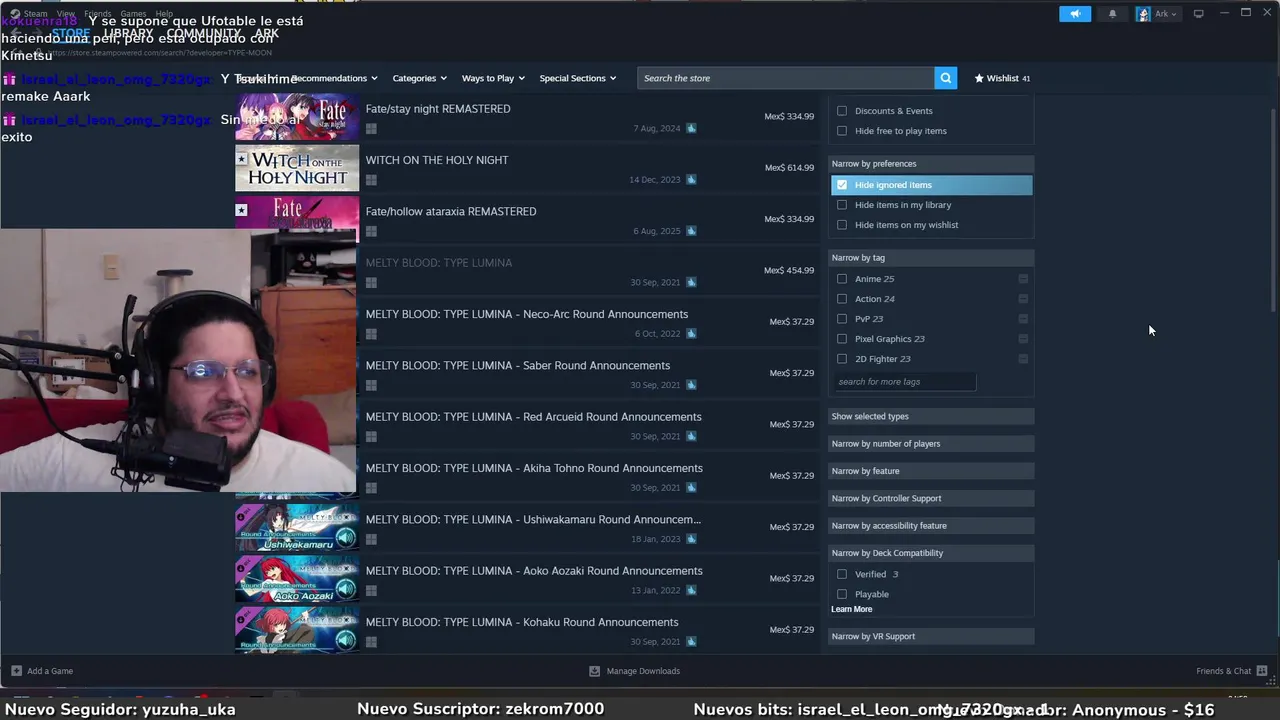Screen dimensions: 1280x720
Task: Open the Ways to Play dropdown
Action: point(493,78)
